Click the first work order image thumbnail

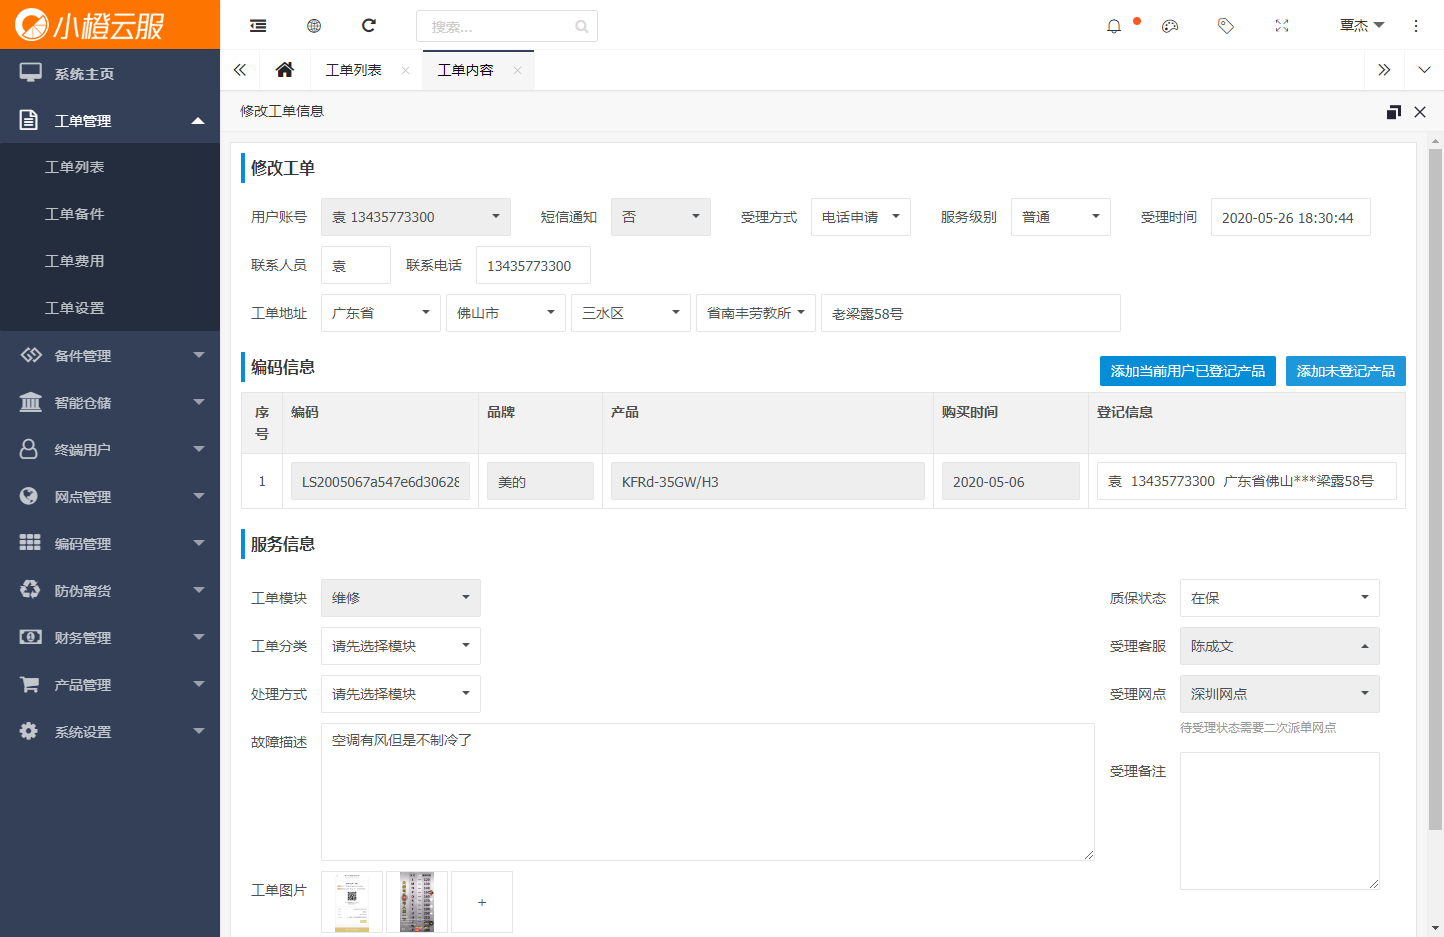tap(352, 902)
